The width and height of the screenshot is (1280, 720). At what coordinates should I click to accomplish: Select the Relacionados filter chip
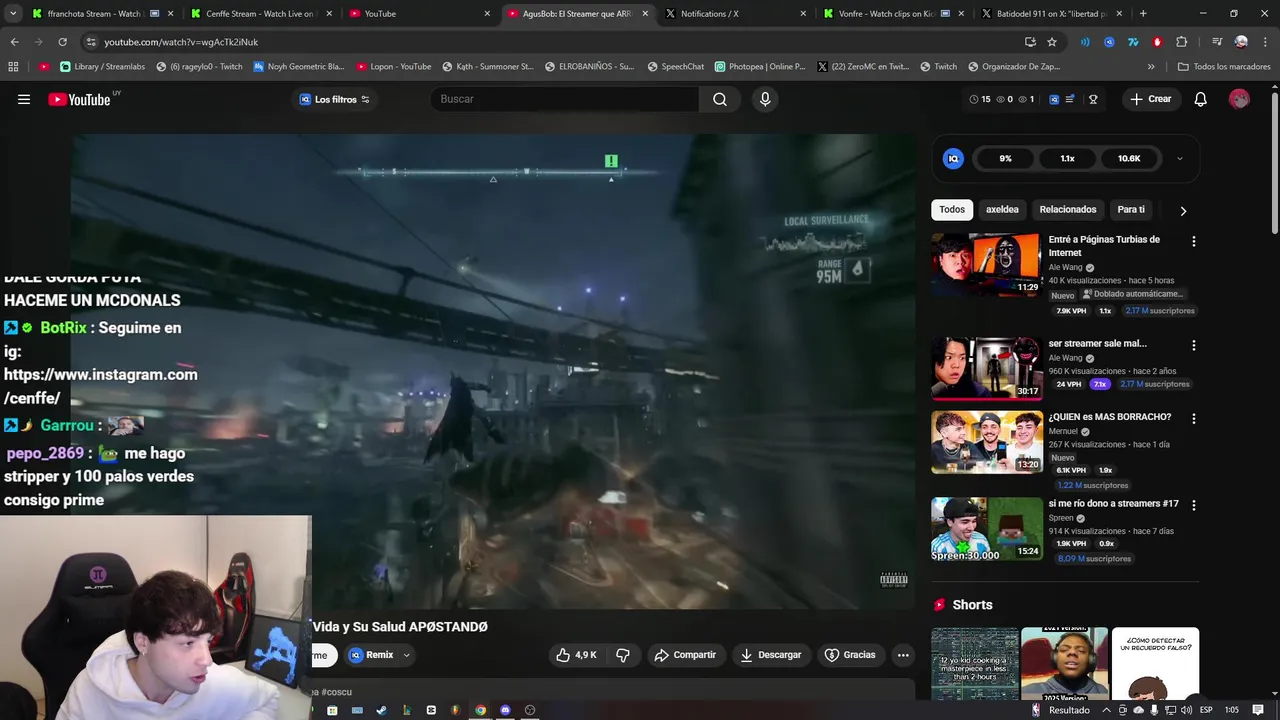pyautogui.click(x=1068, y=210)
